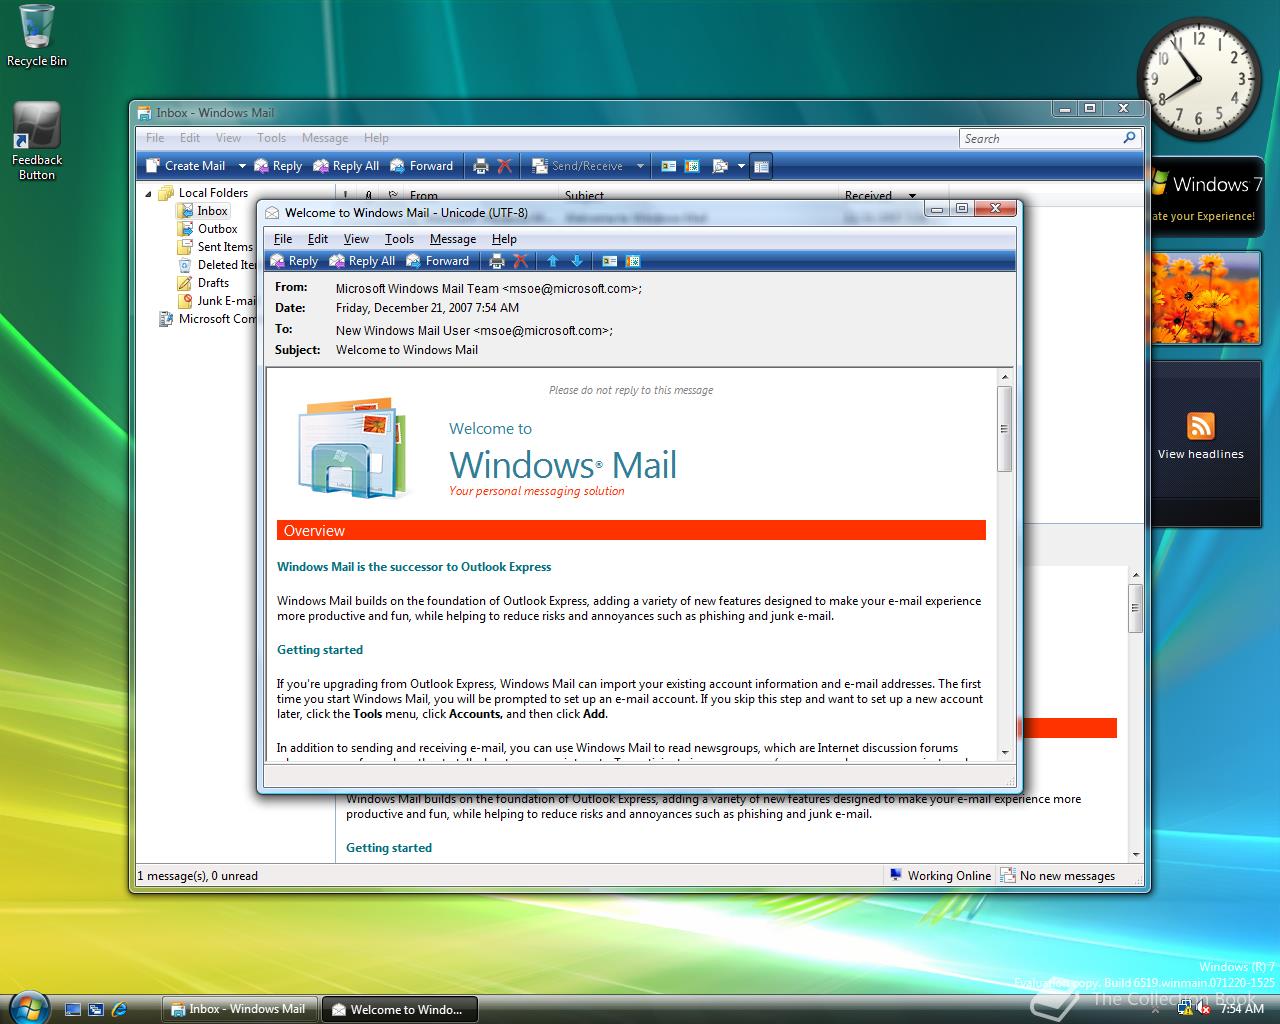The width and height of the screenshot is (1280, 1024).
Task: Open the Send/Receive dropdown arrow
Action: (640, 166)
